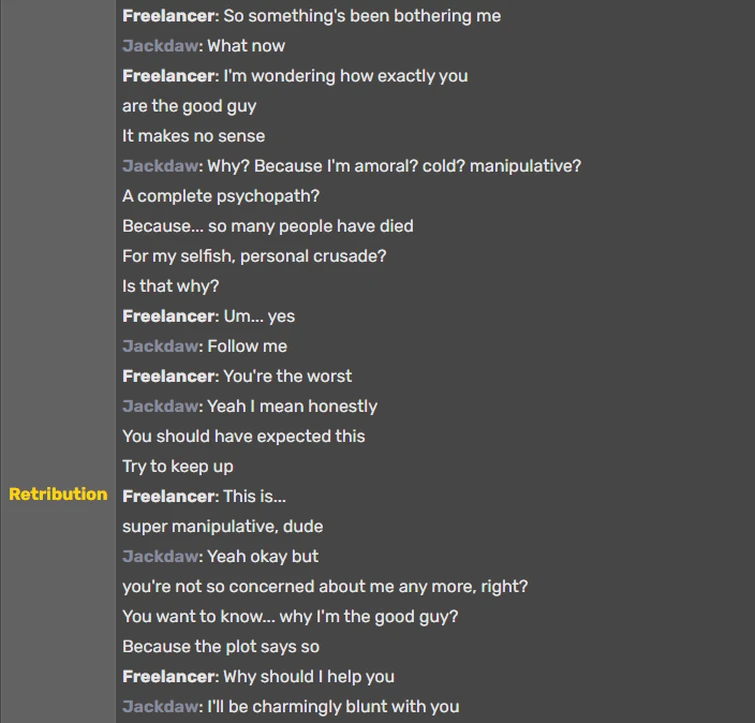Click Jackdaw name beside 'What now'
This screenshot has height=723, width=755.
(160, 46)
